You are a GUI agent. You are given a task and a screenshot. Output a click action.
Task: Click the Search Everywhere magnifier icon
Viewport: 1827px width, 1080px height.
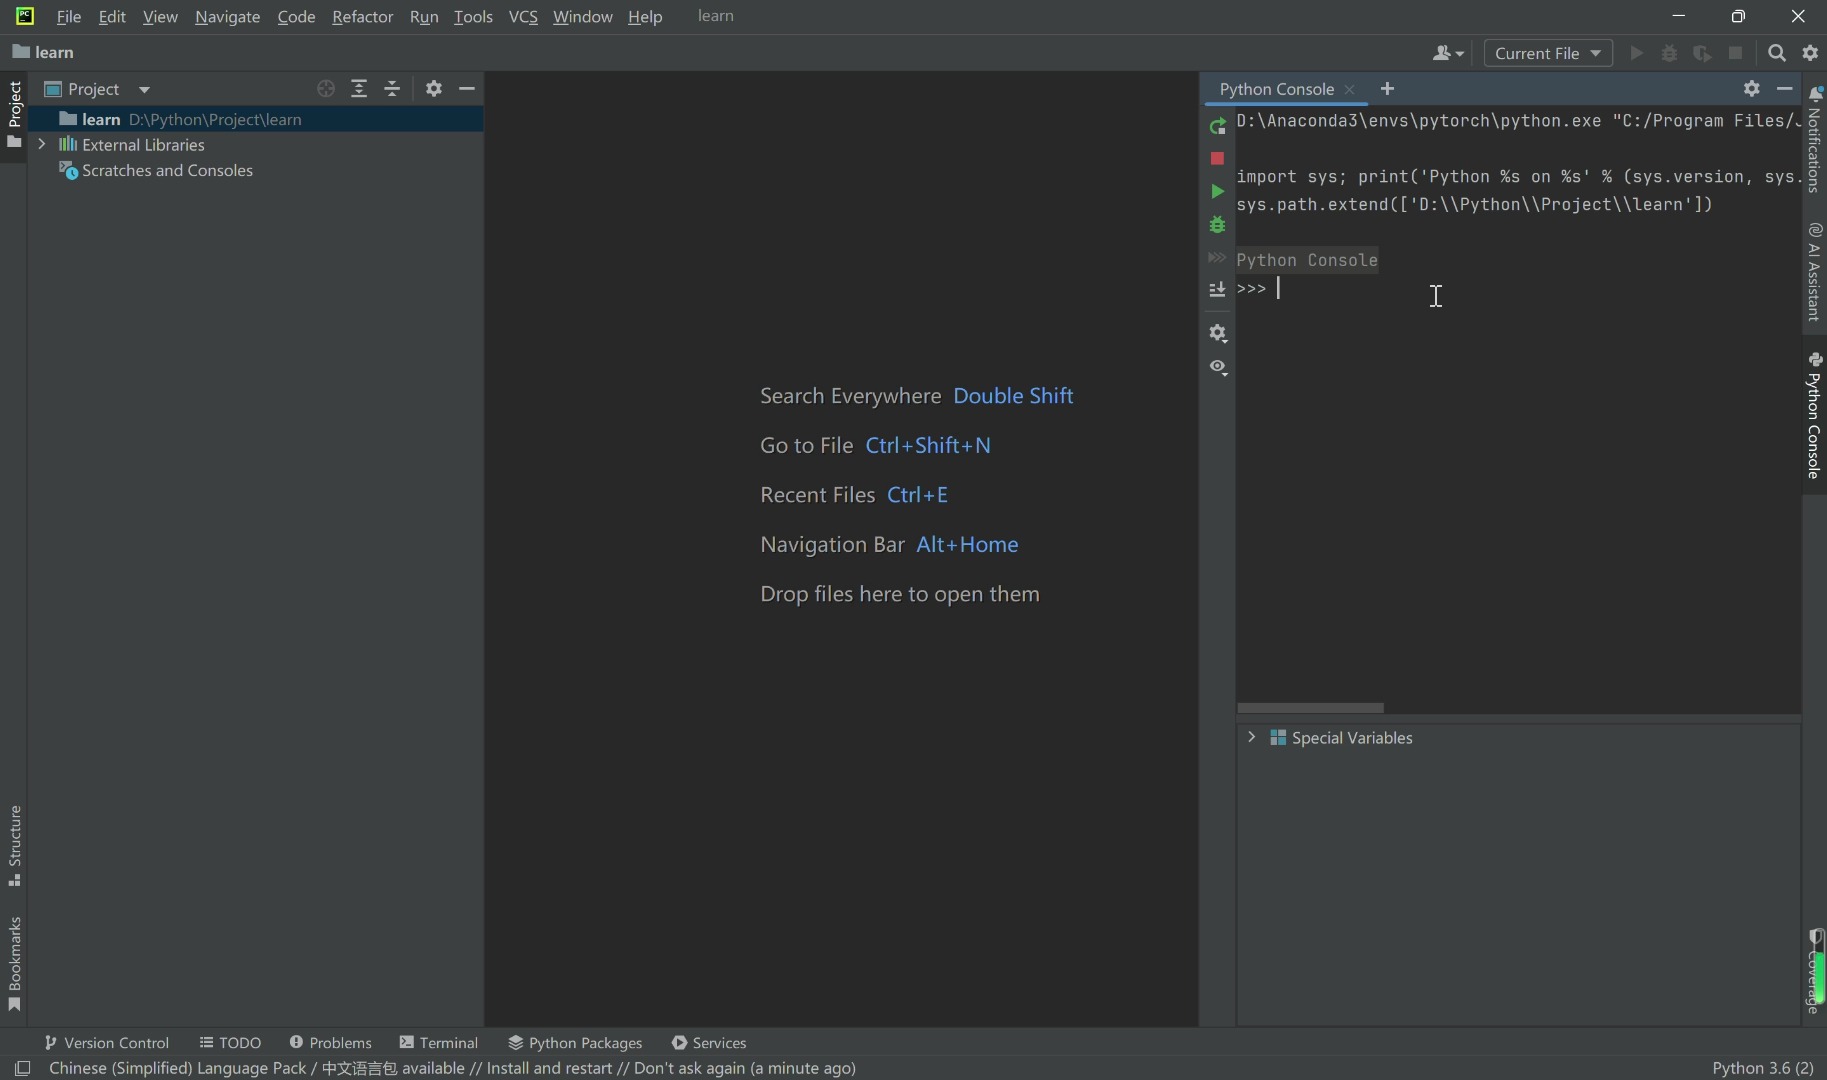(x=1776, y=53)
